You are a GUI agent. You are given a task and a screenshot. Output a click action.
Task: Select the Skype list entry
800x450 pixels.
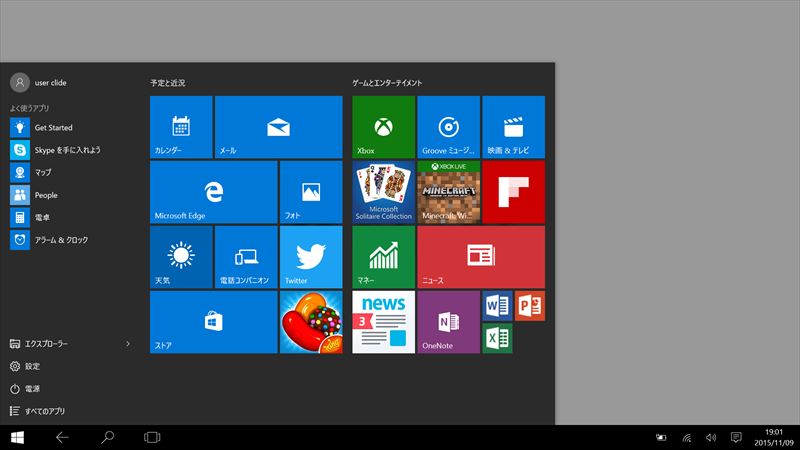pyautogui.click(x=70, y=150)
